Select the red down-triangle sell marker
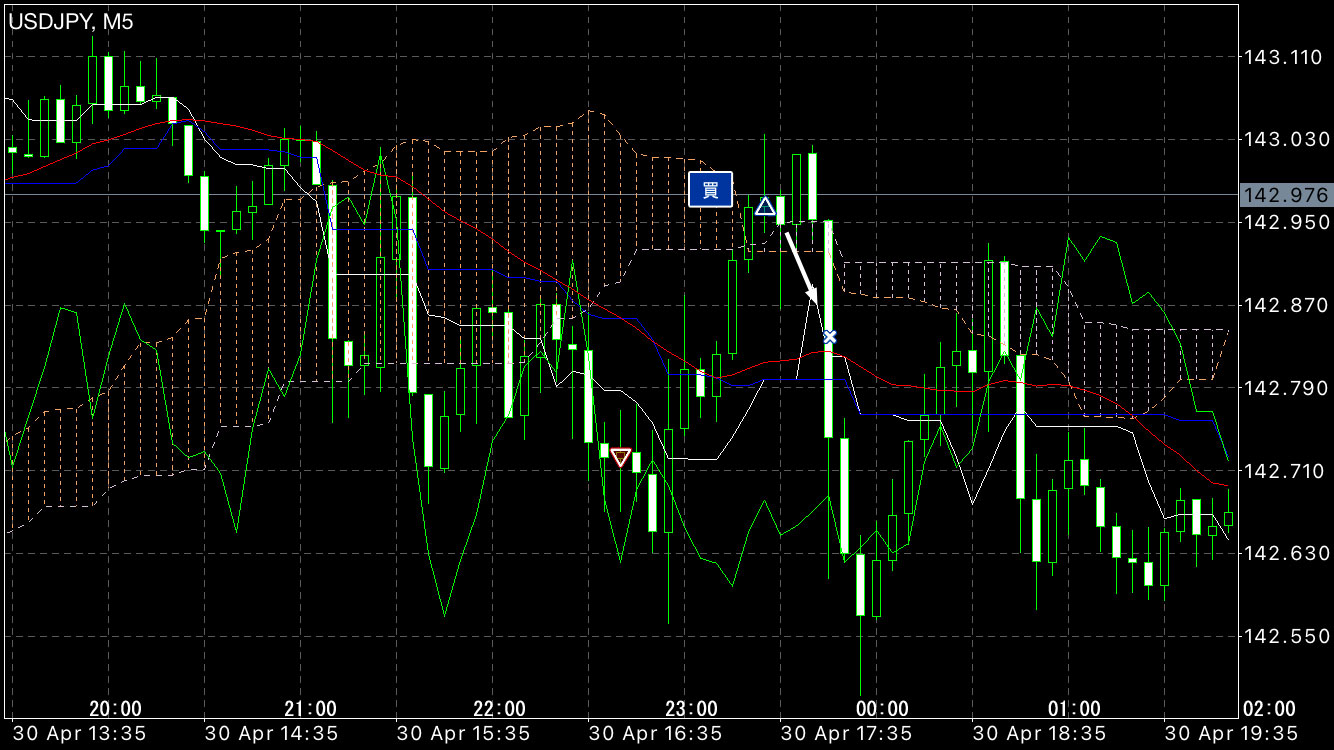Screen dimensions: 1334x750 tap(620, 458)
